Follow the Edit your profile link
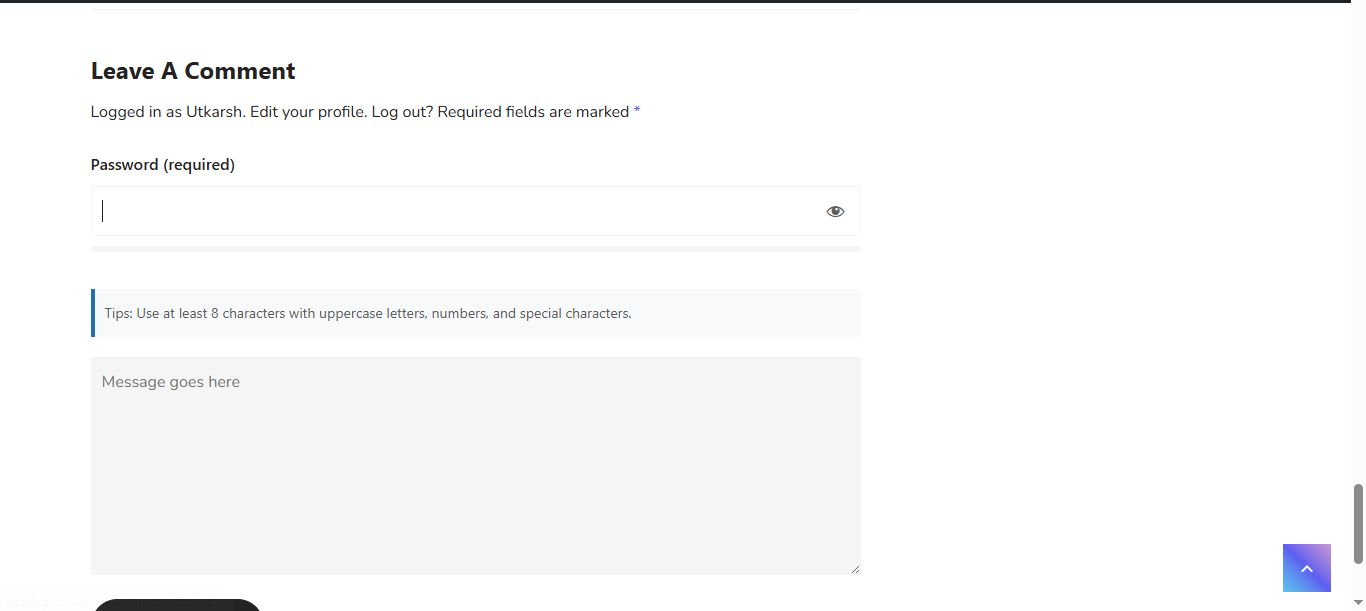Screen dimensions: 1366x611 click(307, 112)
